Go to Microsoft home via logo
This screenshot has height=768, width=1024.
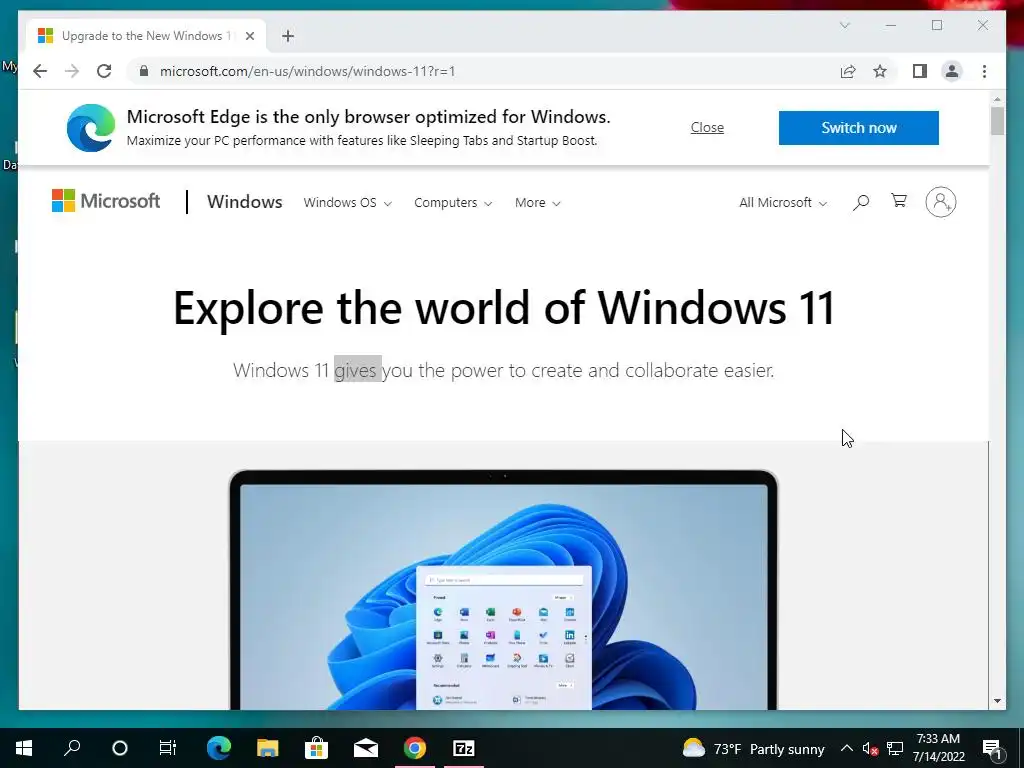point(106,201)
